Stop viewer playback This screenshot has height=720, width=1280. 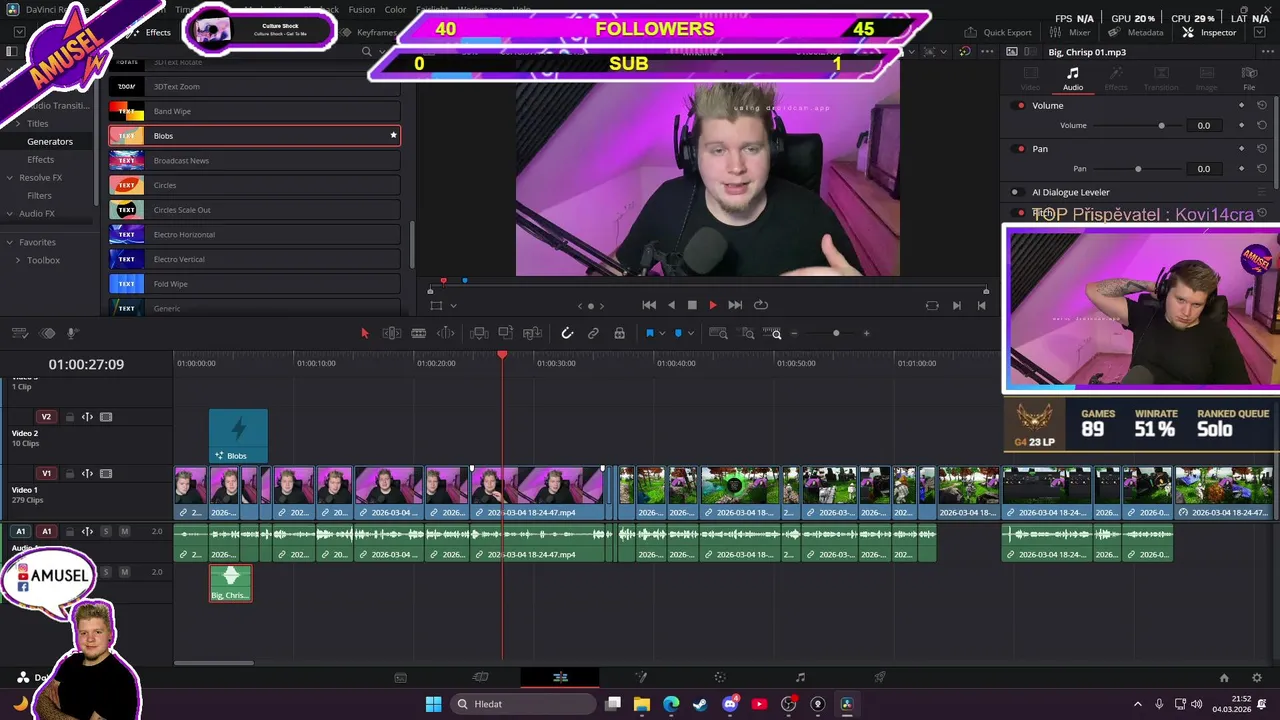click(692, 305)
